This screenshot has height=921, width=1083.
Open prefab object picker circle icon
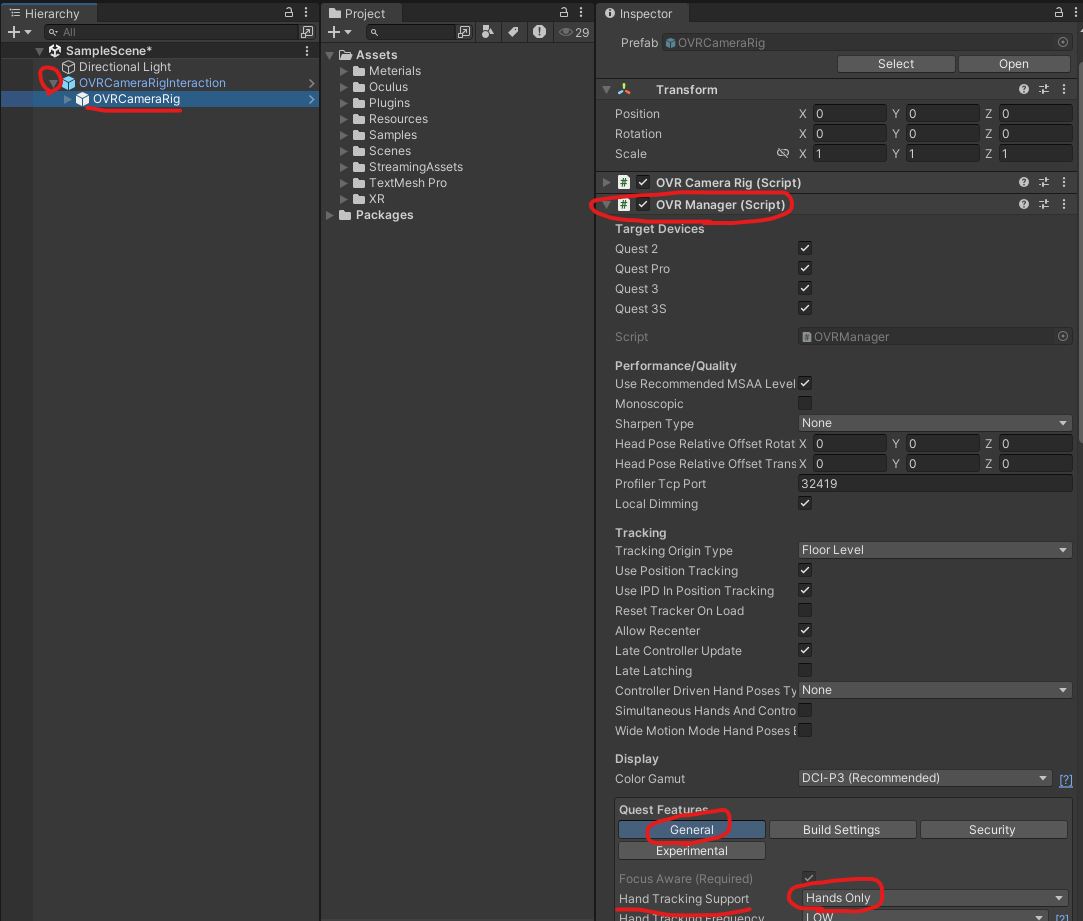coord(1063,42)
